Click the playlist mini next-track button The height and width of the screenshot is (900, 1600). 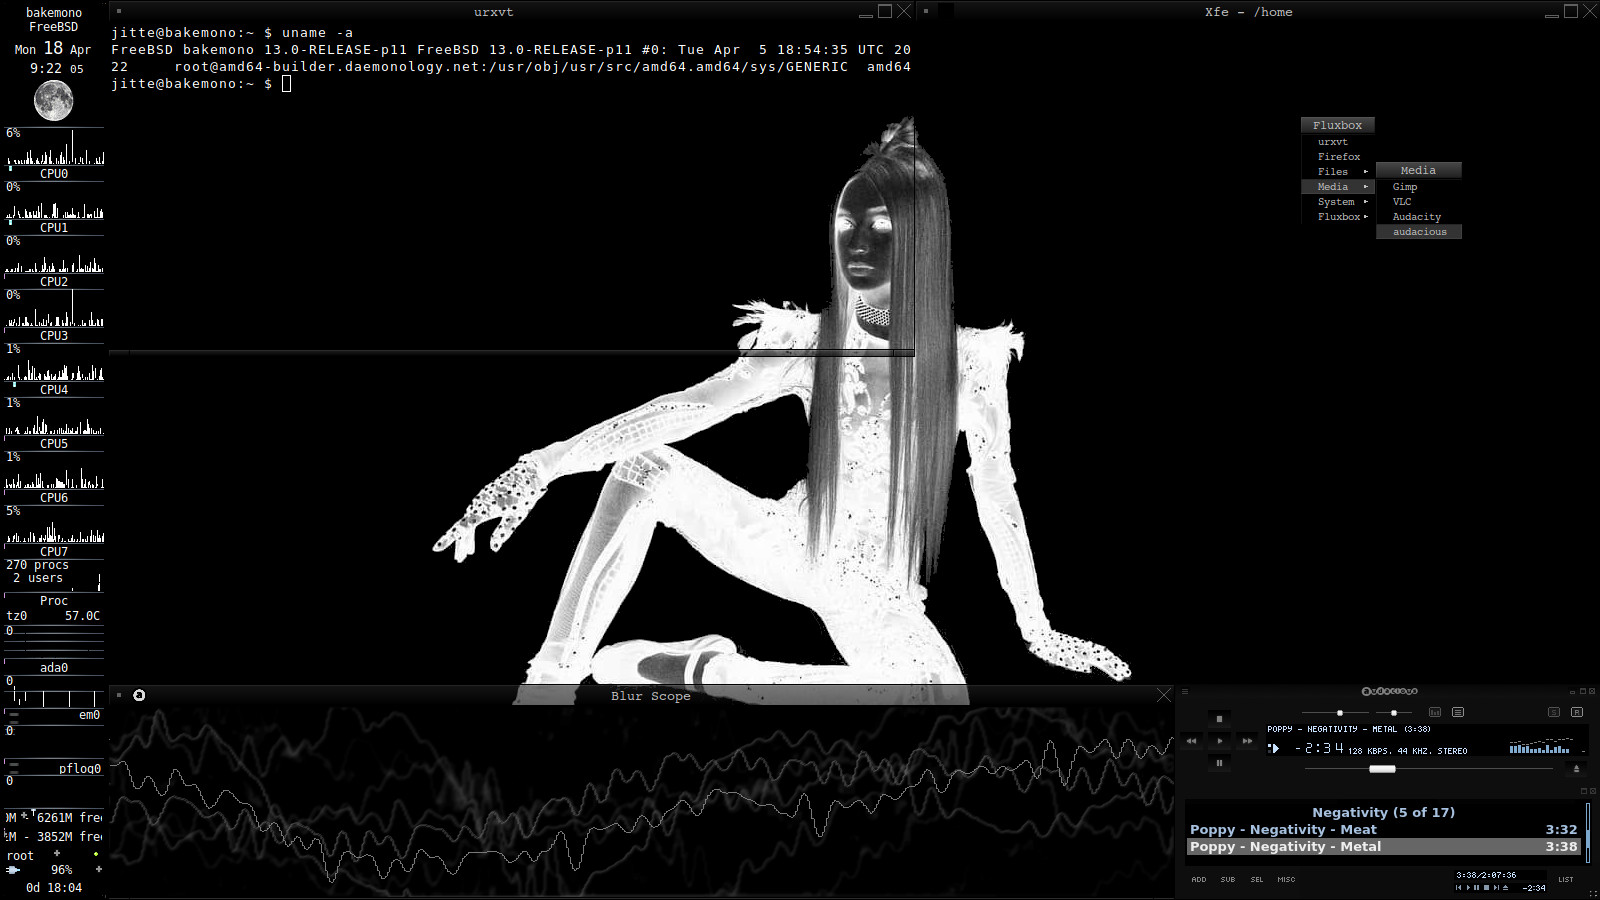click(x=1496, y=887)
